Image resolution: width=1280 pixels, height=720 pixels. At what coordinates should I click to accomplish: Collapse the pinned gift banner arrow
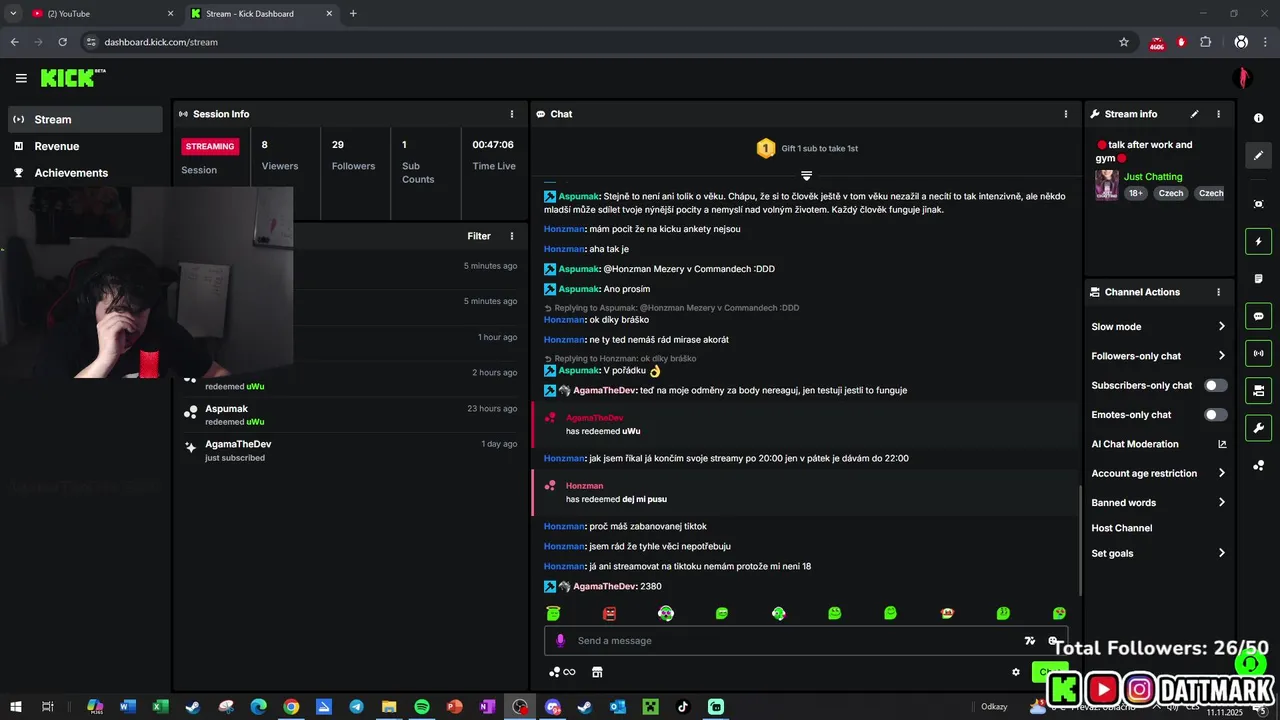[x=806, y=176]
